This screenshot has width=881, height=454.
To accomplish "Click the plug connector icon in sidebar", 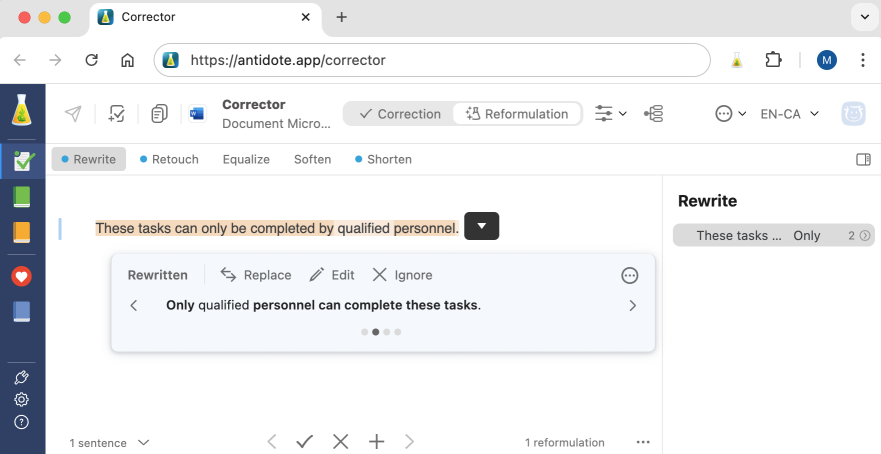I will tap(21, 378).
